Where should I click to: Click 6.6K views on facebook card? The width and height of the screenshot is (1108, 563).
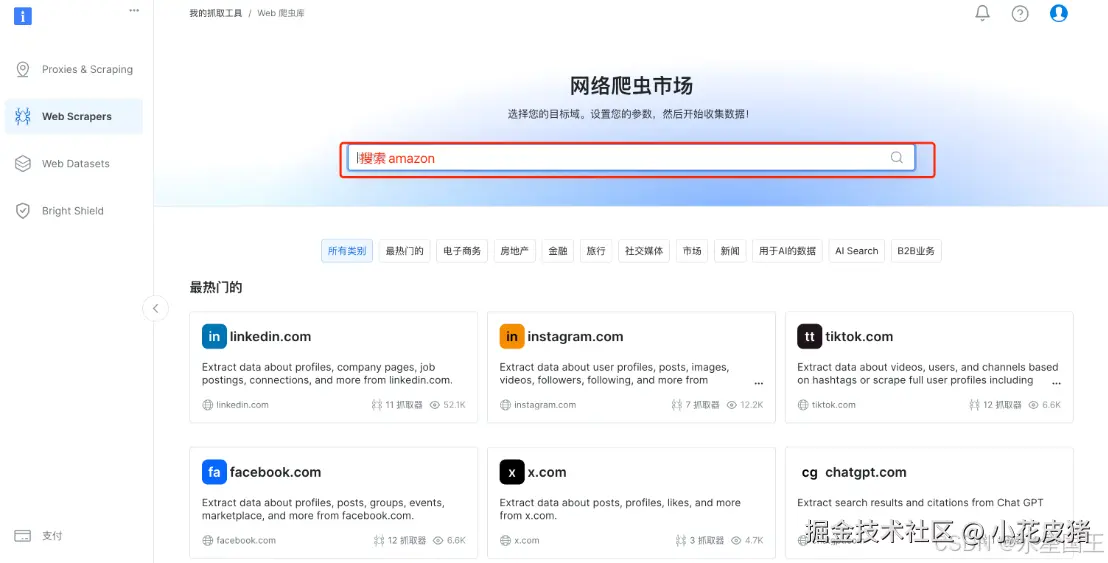(449, 540)
